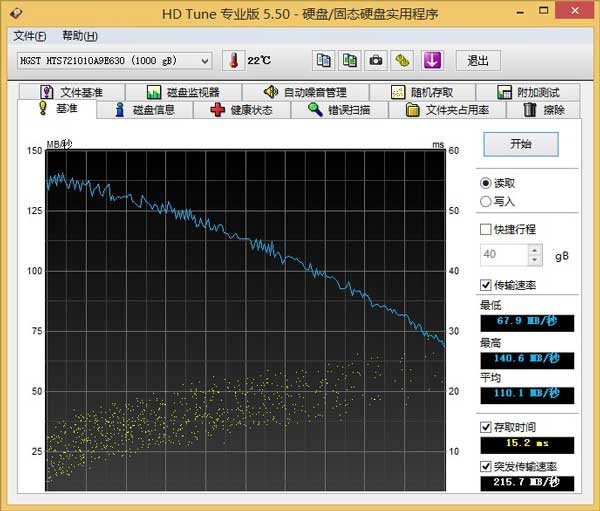Image resolution: width=600 pixels, height=511 pixels.
Task: Click the 开始 start button
Action: [521, 144]
